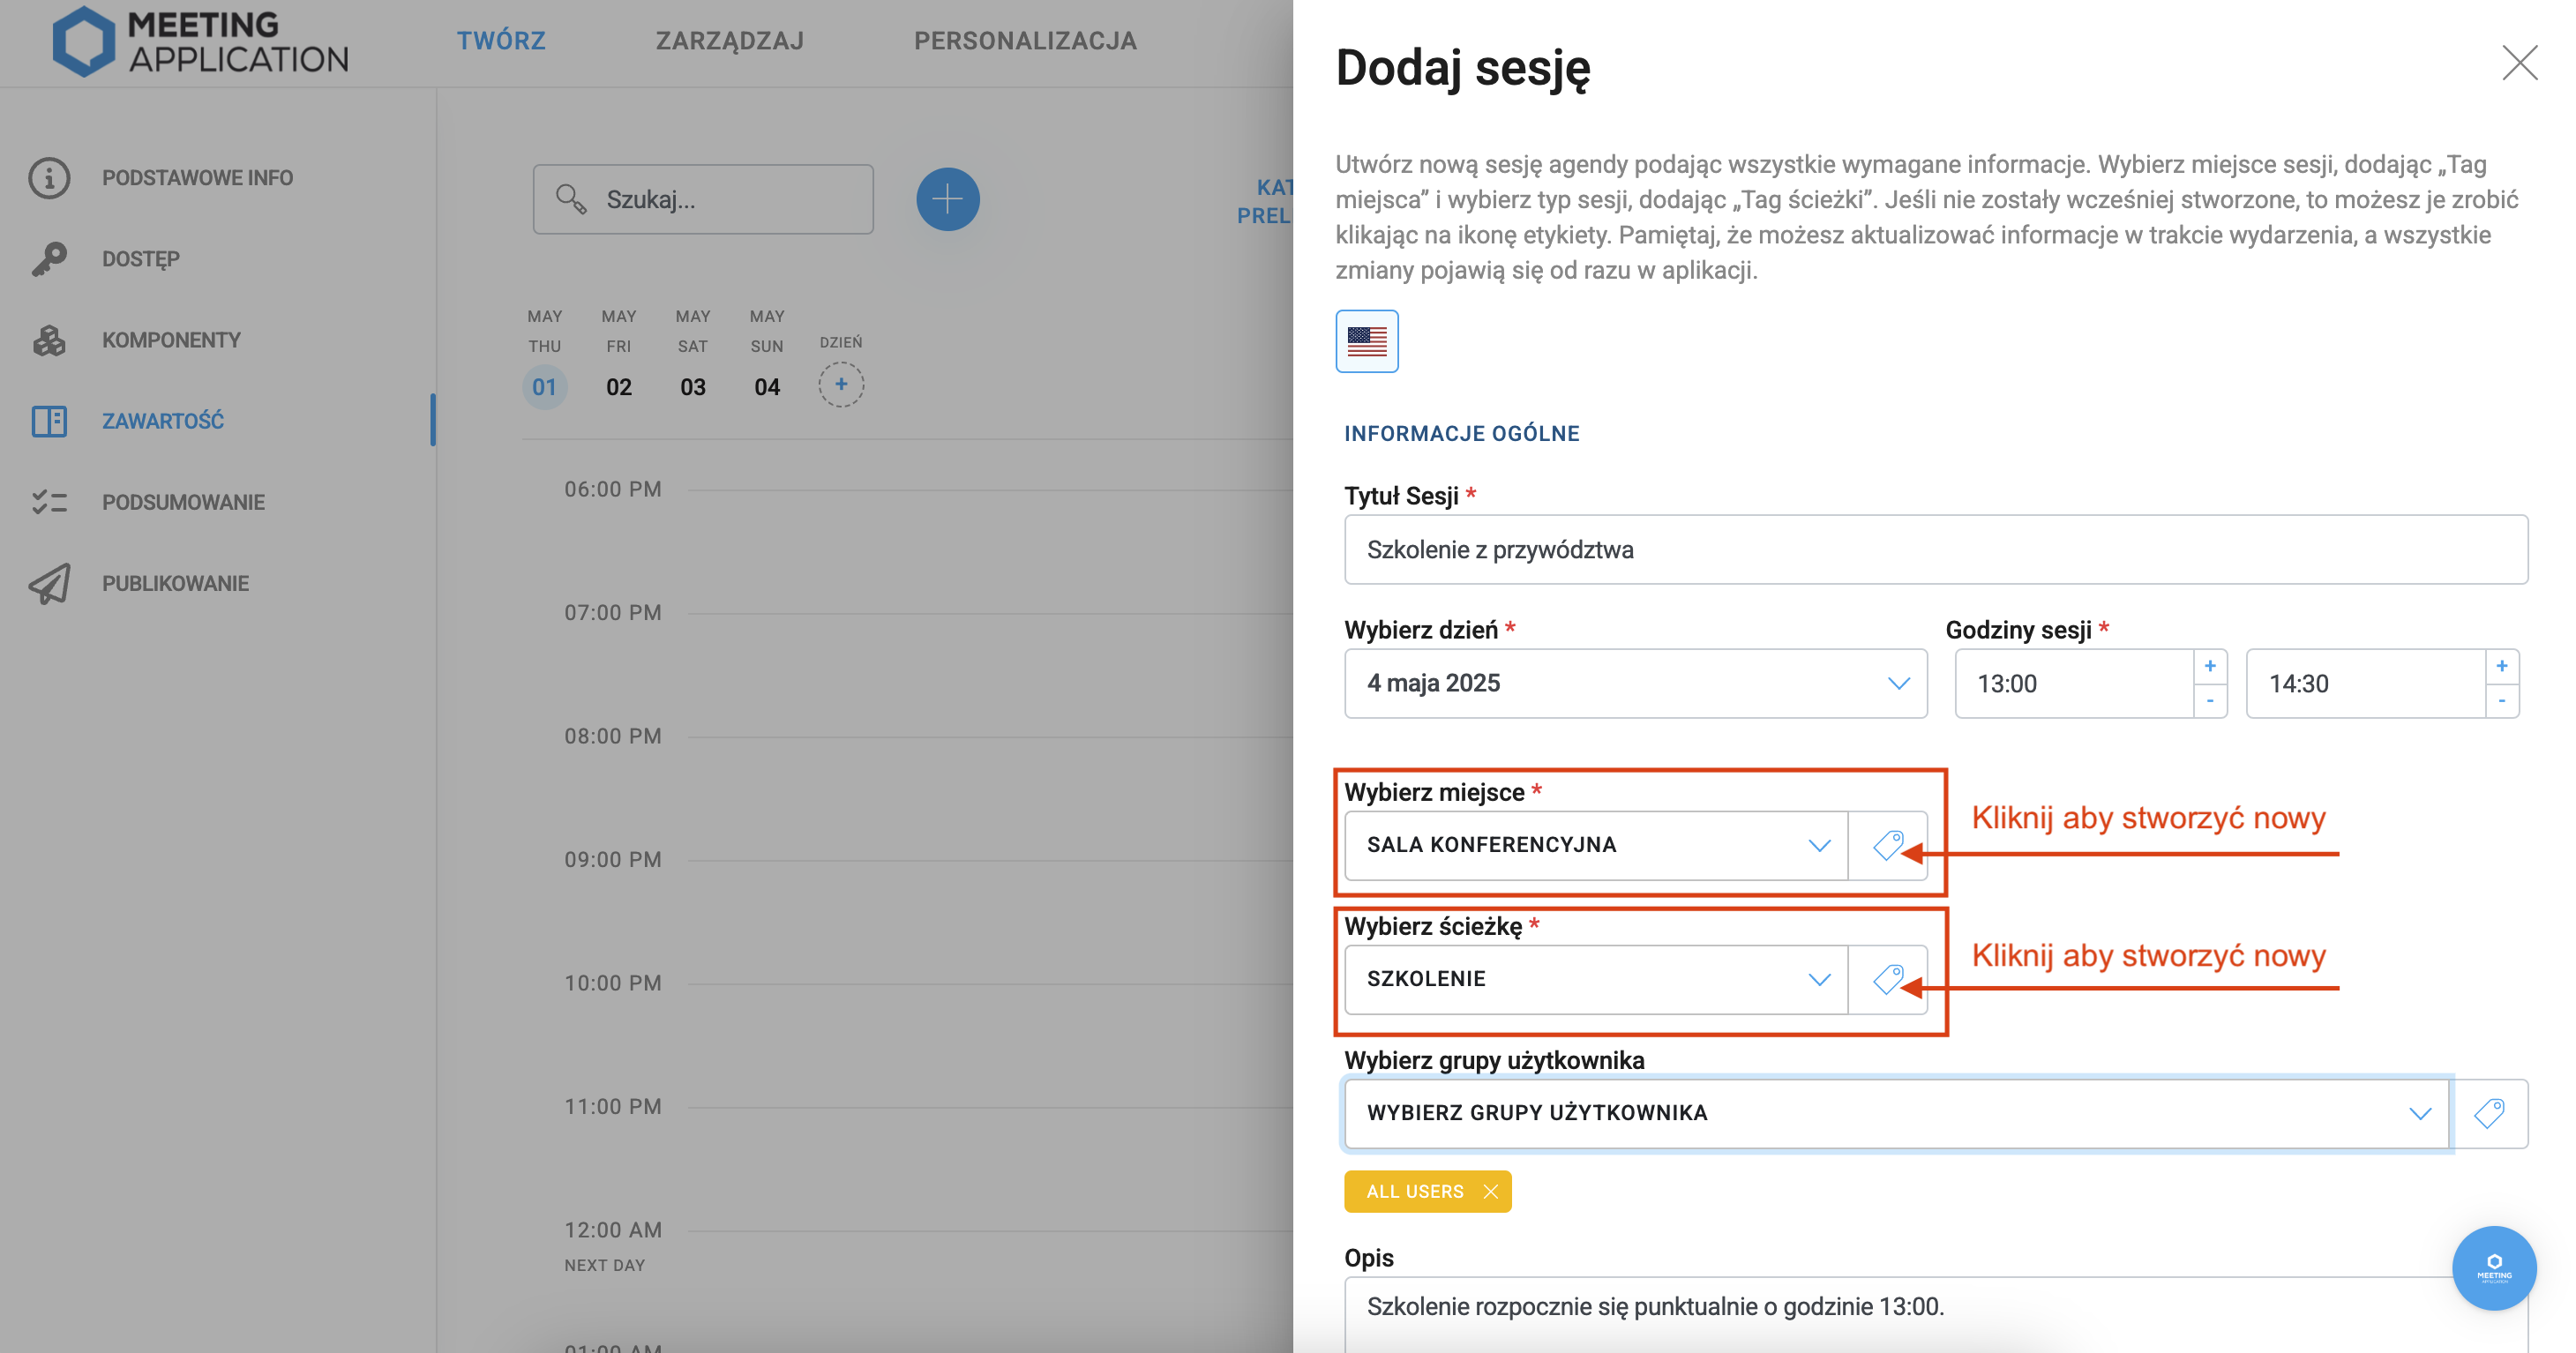Create new place tag via tag icon
2576x1353 pixels.
[1887, 845]
